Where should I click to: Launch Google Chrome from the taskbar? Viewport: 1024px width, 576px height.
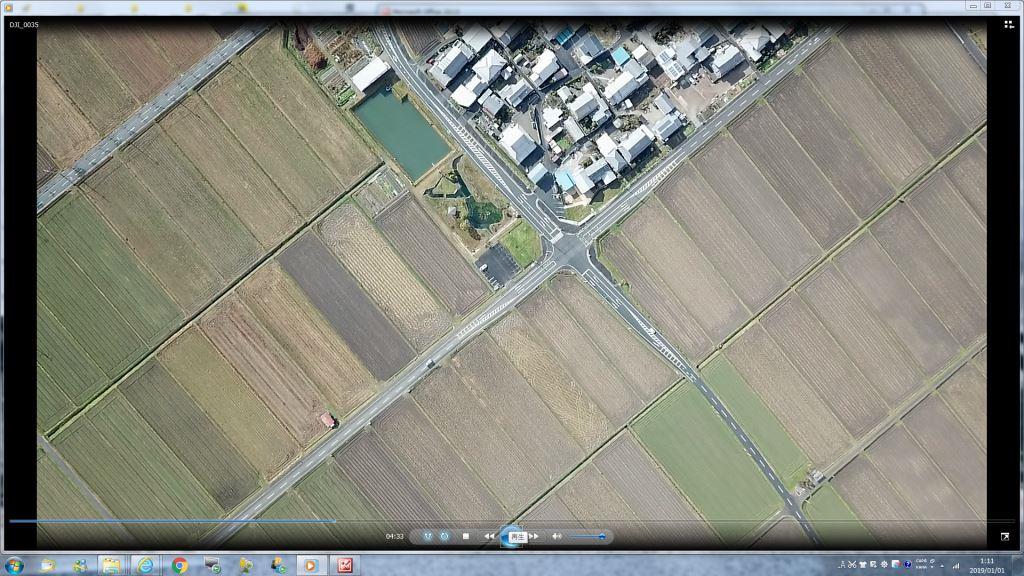pos(180,566)
